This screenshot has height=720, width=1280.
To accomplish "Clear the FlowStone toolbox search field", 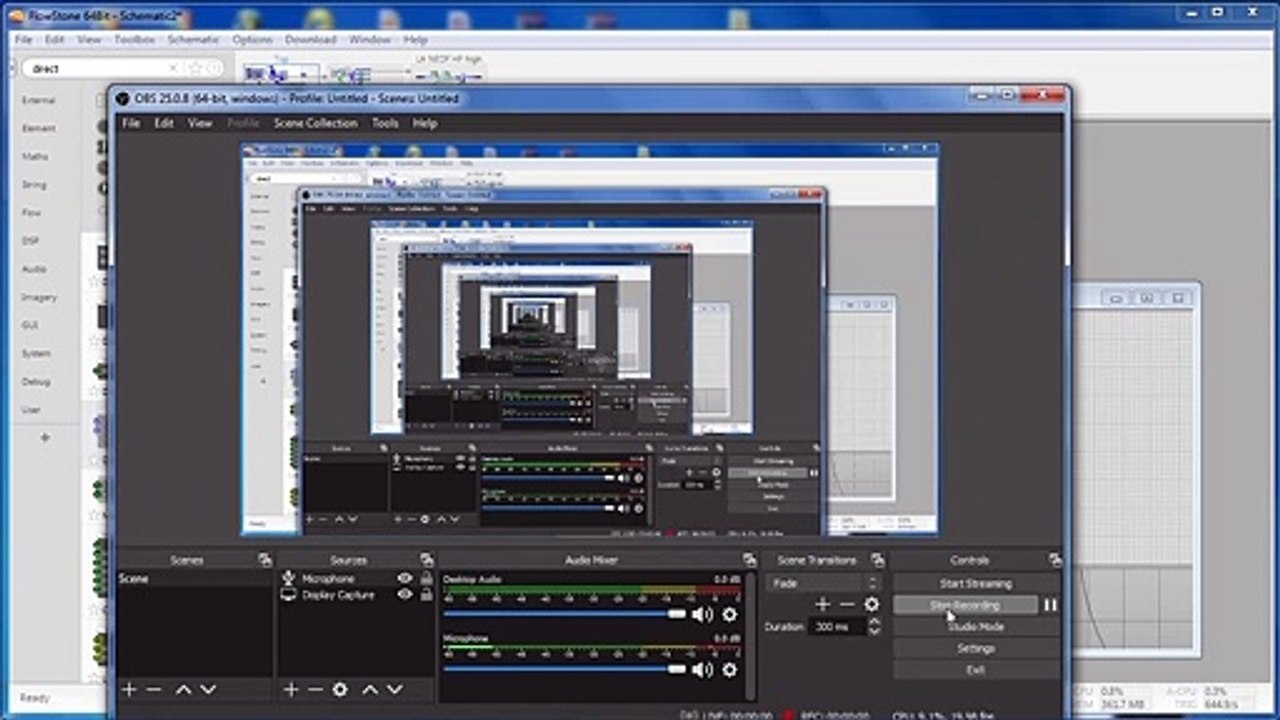I will click(x=173, y=68).
